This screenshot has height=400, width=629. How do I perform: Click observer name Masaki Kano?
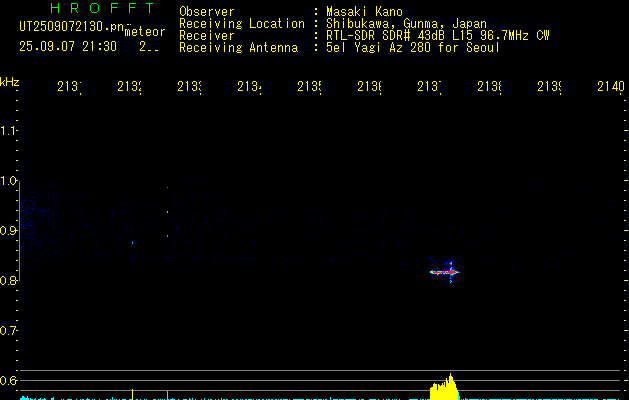[x=364, y=12]
